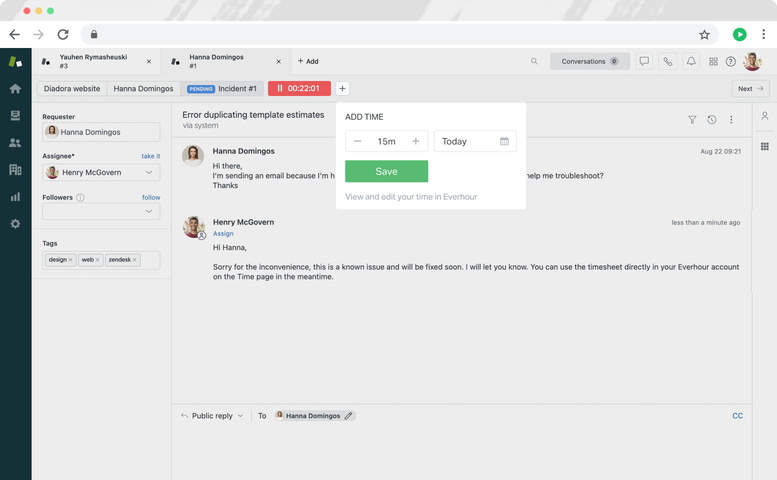This screenshot has width=777, height=480.
Task: Close the Hanna Domingos #1 tab
Action: [x=278, y=61]
